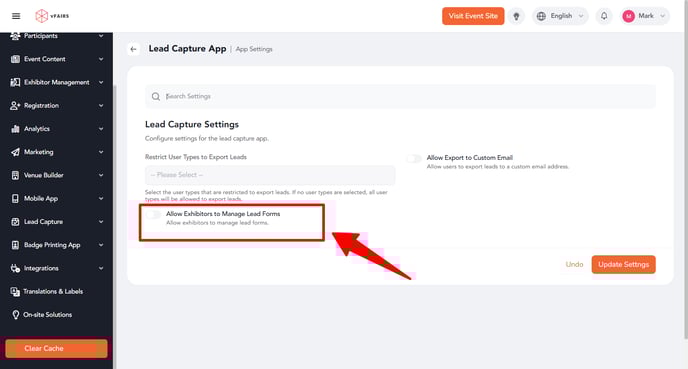
Task: Open the hamburger menu icon
Action: [x=16, y=16]
